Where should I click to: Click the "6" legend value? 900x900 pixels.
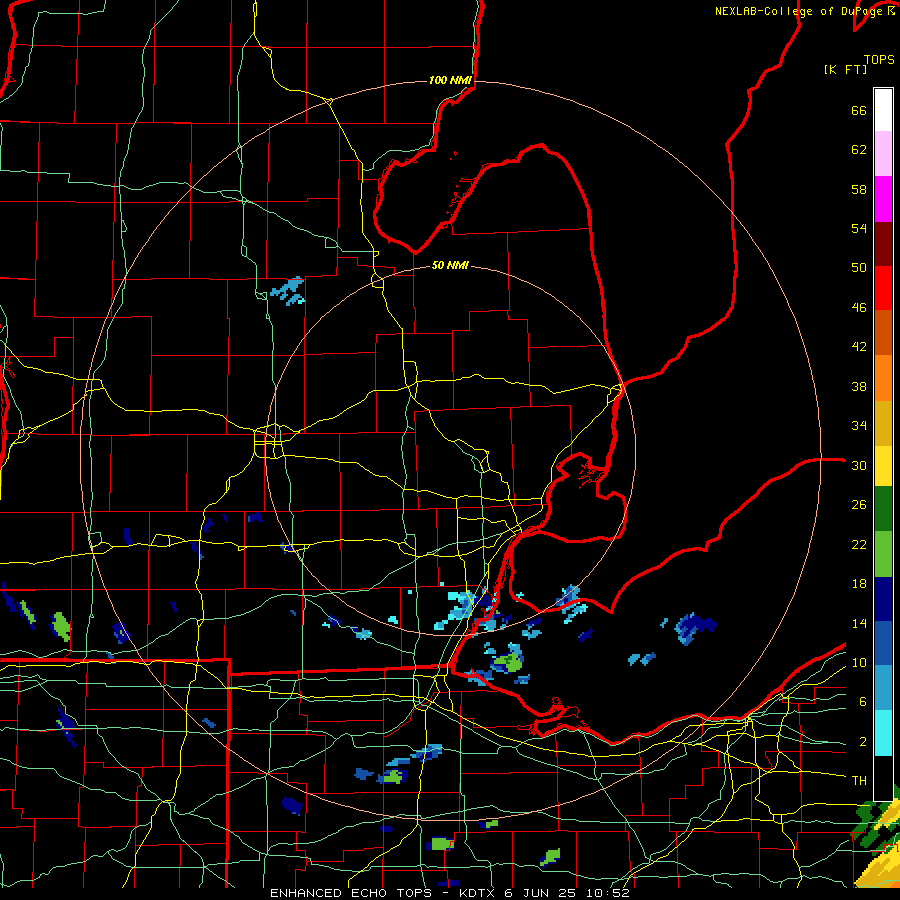862,702
